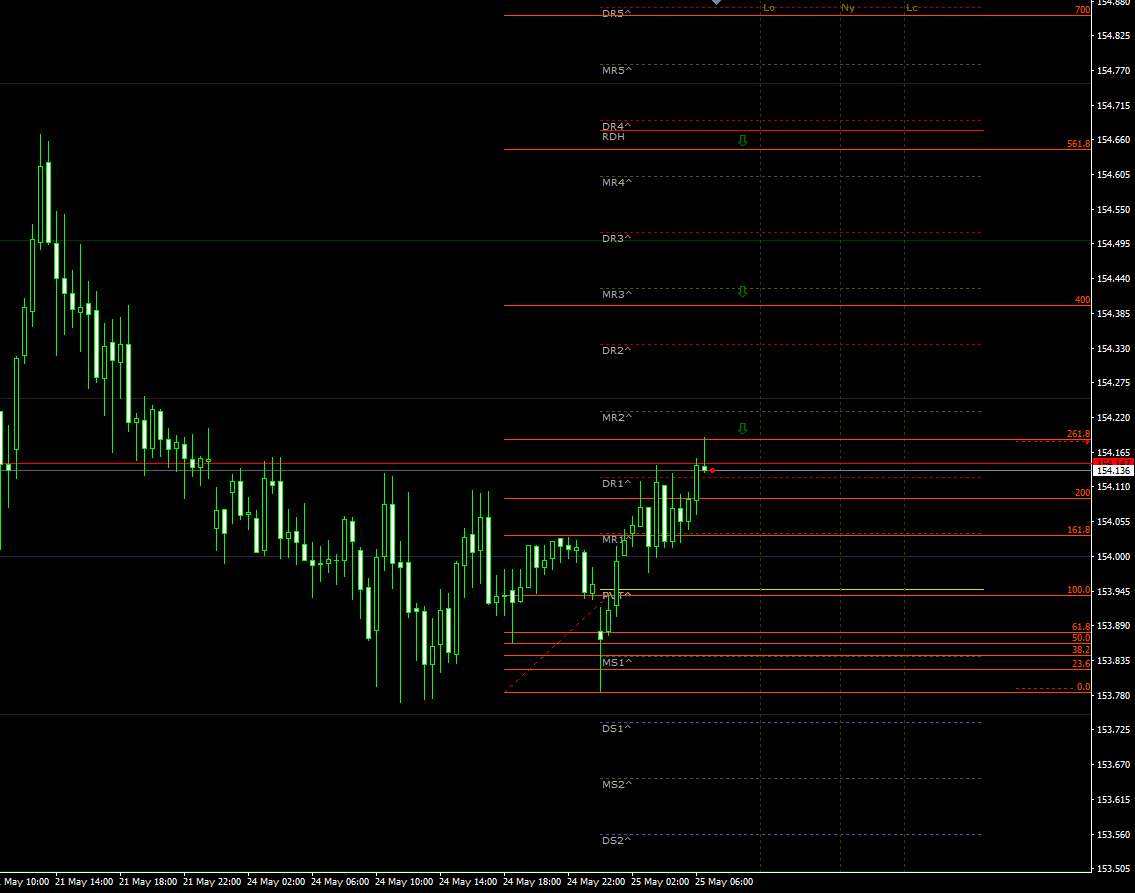Select the PVT^ pivot label
This screenshot has width=1135, height=893.
pos(617,596)
